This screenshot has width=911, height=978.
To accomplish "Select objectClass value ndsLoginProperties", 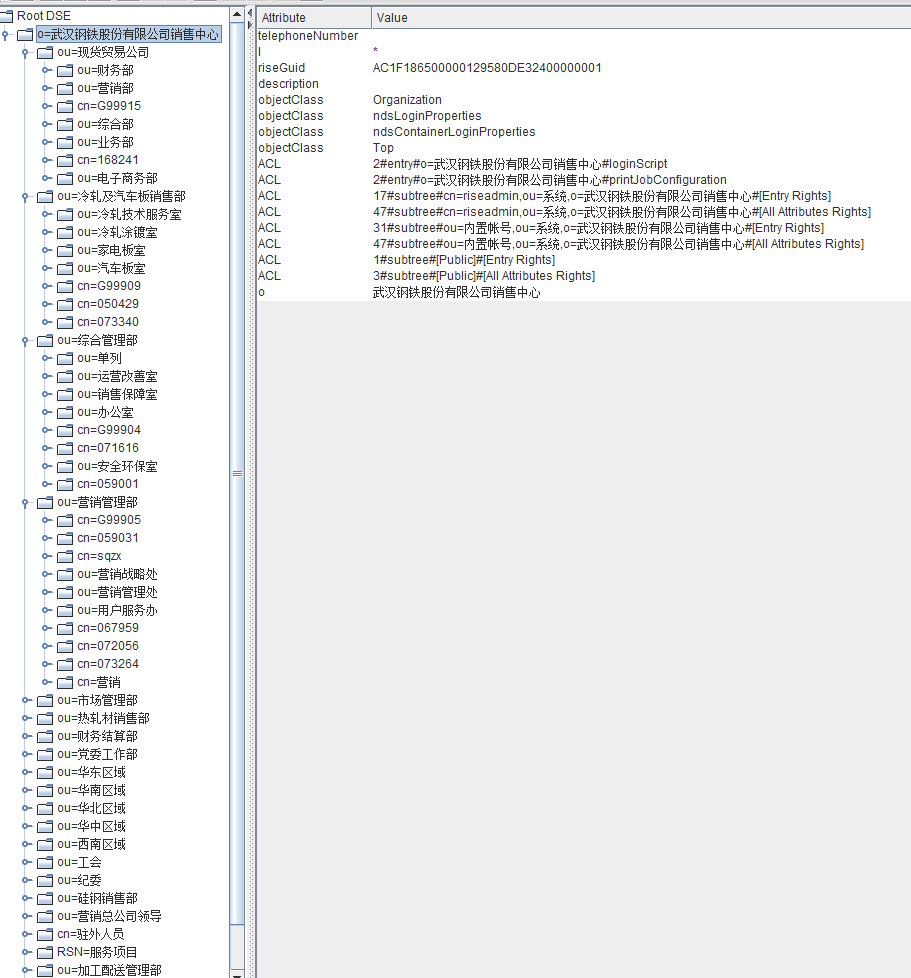I will coord(427,116).
